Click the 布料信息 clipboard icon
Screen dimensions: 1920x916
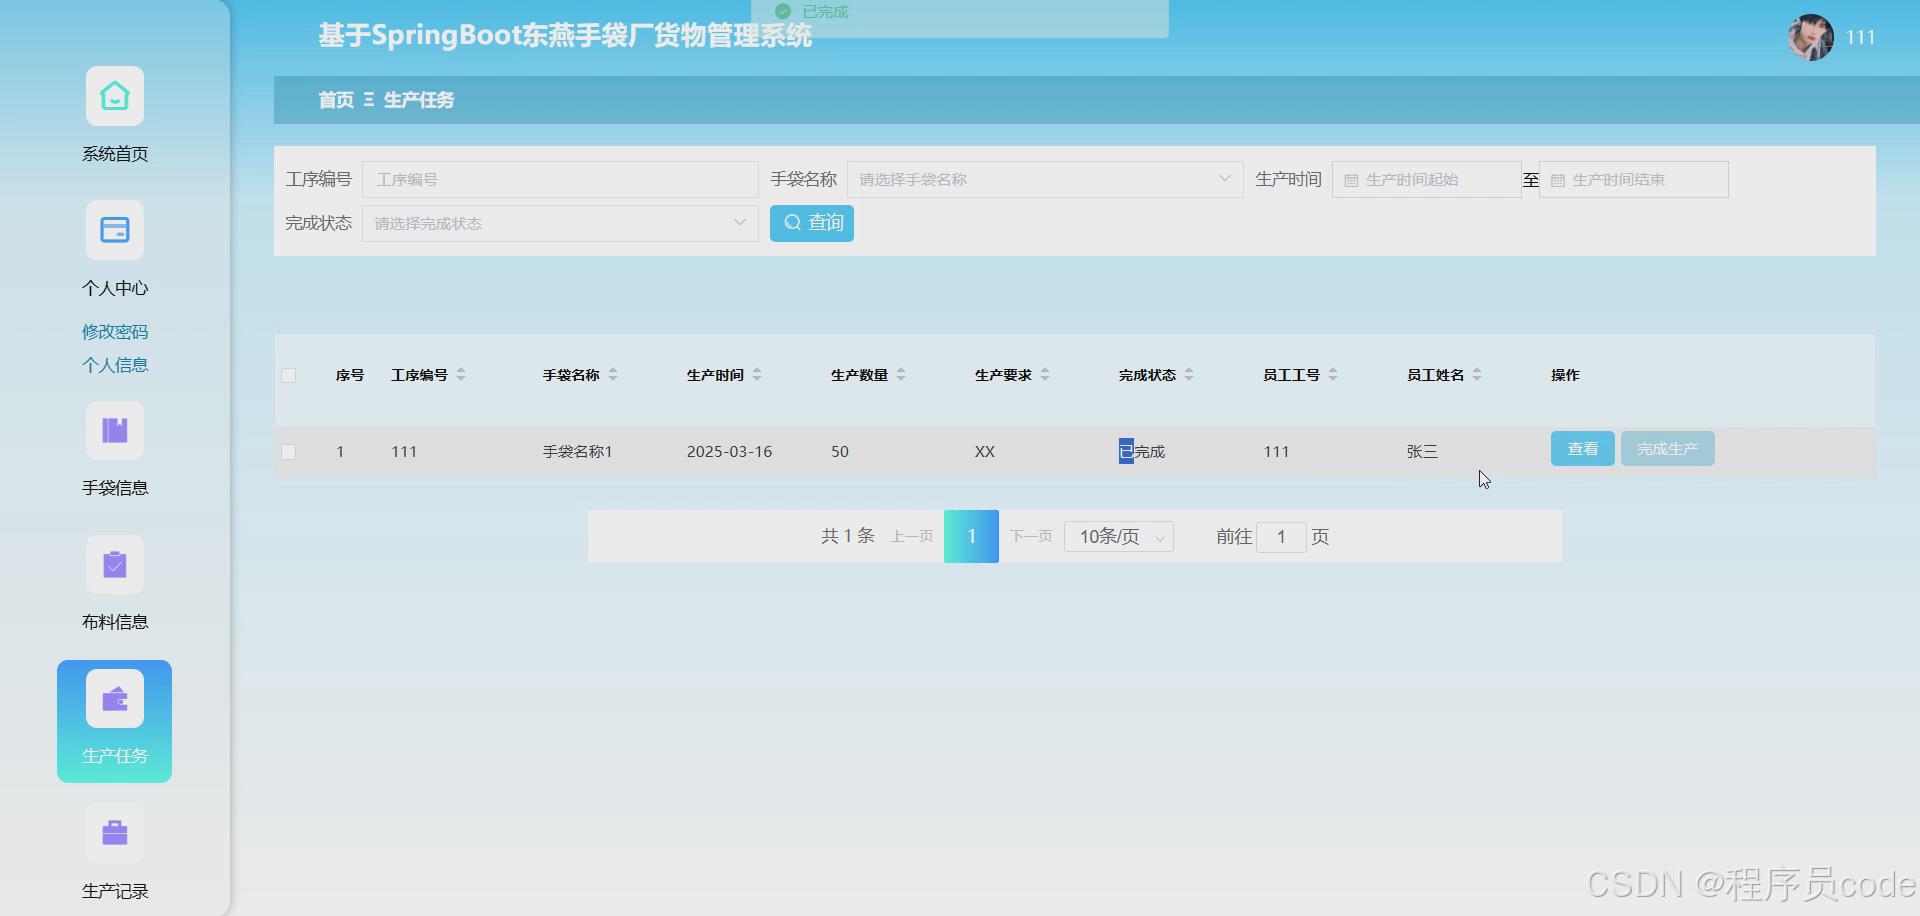(114, 564)
